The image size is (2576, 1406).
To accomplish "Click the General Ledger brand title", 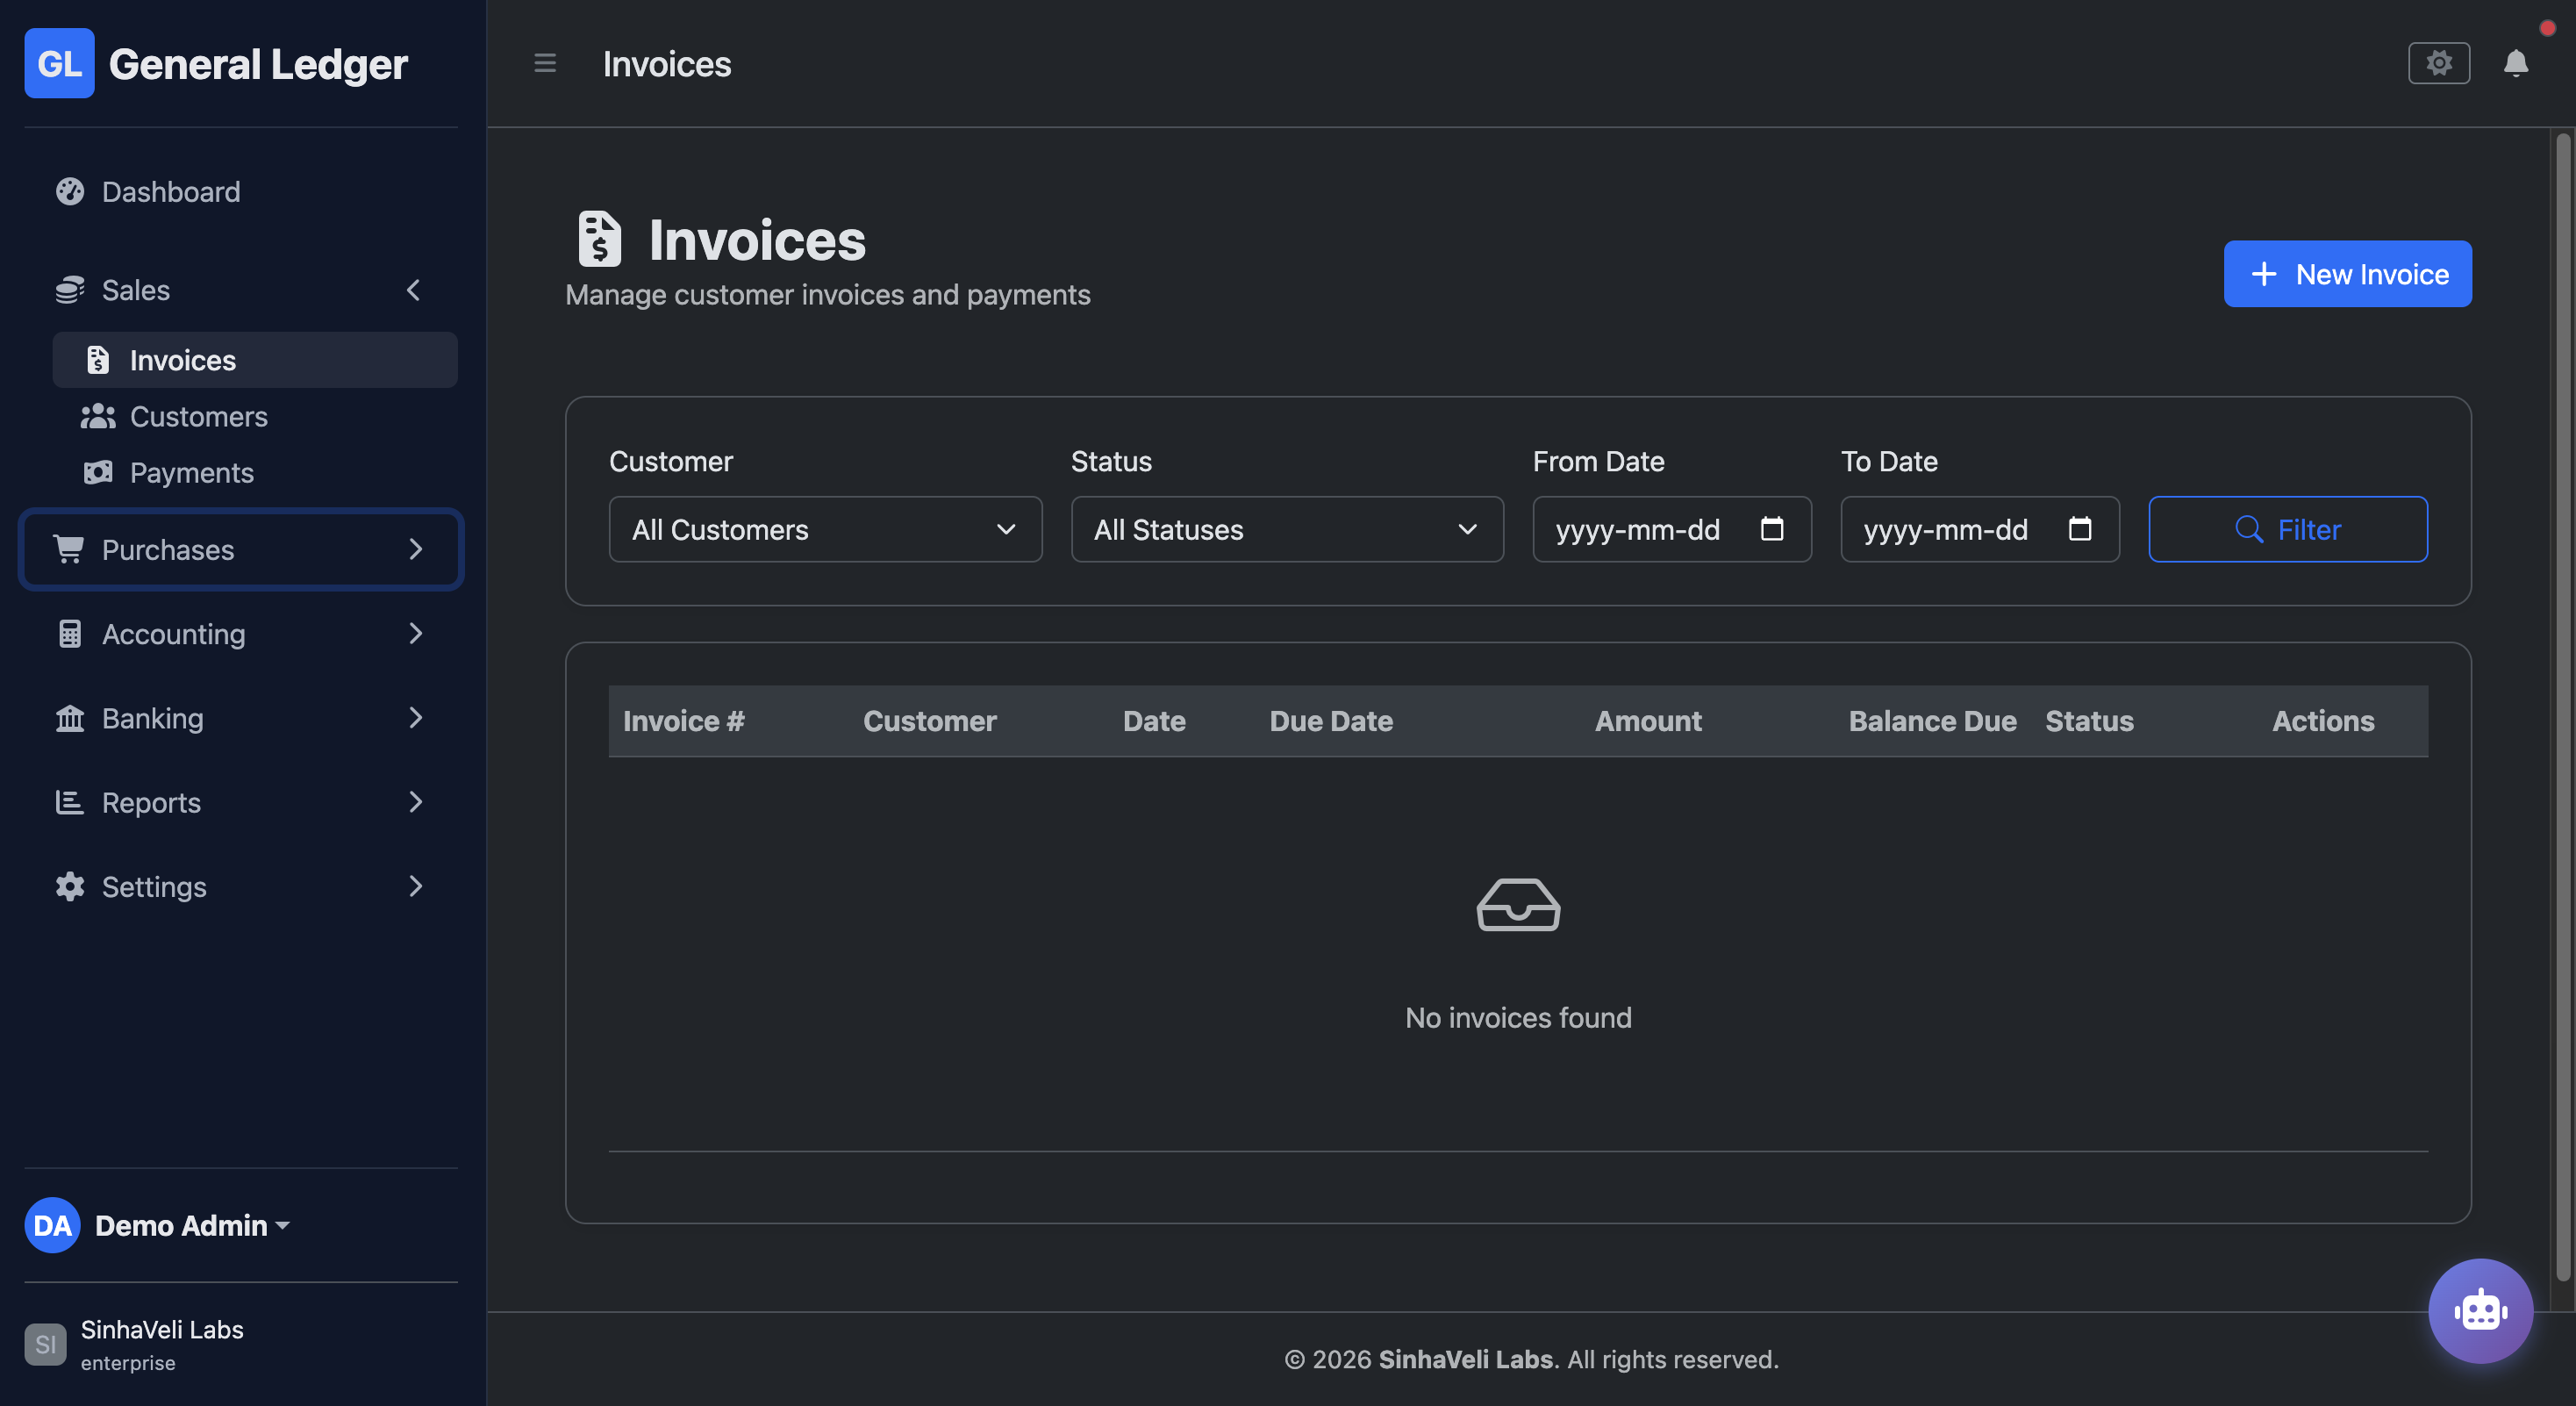I will (x=258, y=63).
